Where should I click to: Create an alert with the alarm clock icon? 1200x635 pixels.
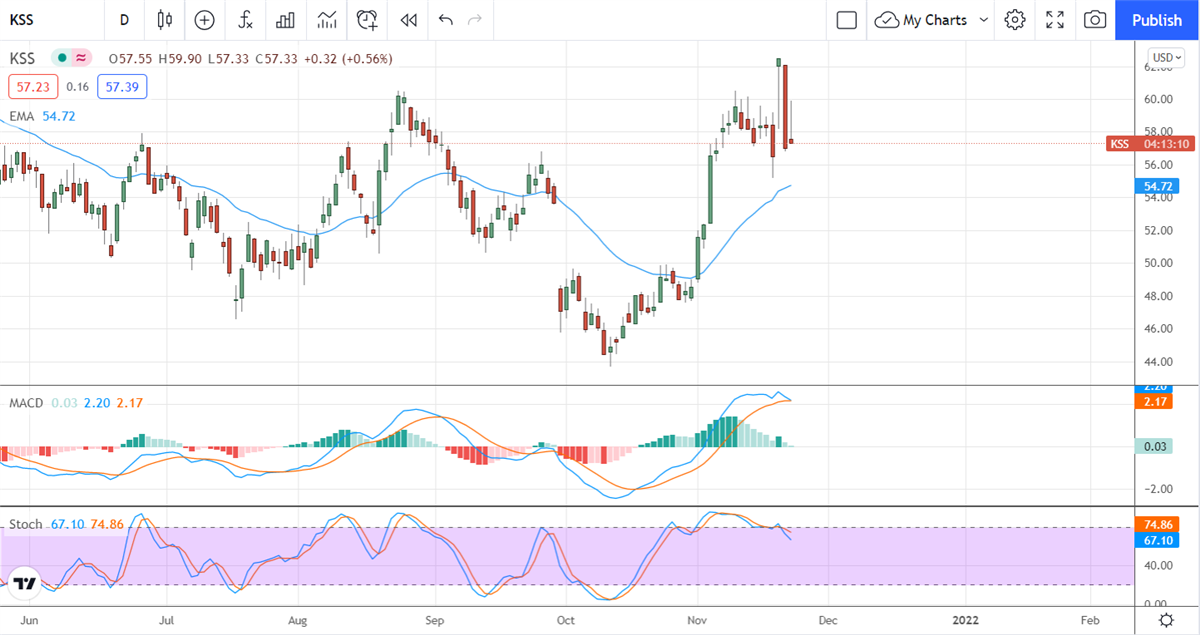(367, 20)
